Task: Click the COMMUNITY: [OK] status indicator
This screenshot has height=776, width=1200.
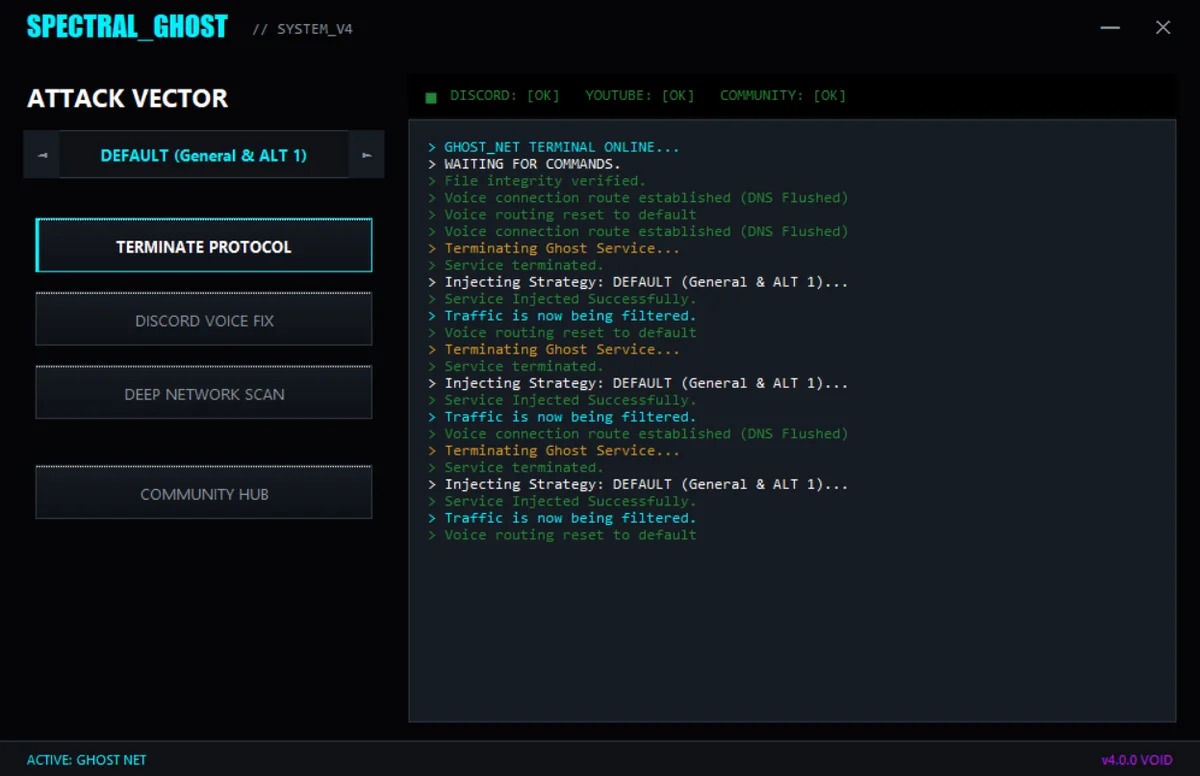Action: [x=782, y=95]
